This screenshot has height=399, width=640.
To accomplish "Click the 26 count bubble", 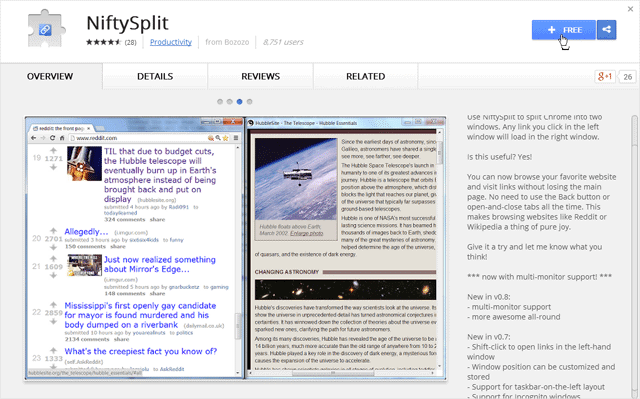I will (627, 77).
